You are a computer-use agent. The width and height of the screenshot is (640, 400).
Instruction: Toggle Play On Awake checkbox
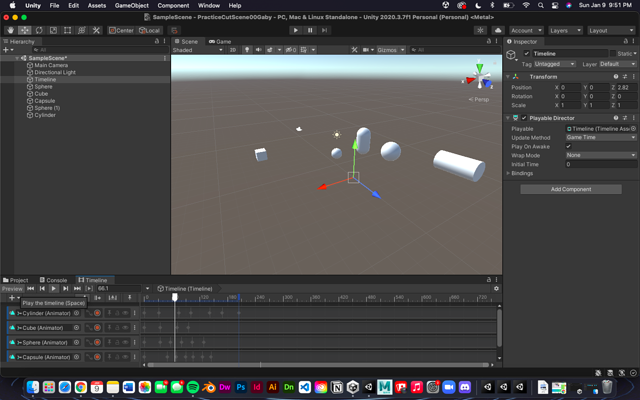pyautogui.click(x=568, y=146)
